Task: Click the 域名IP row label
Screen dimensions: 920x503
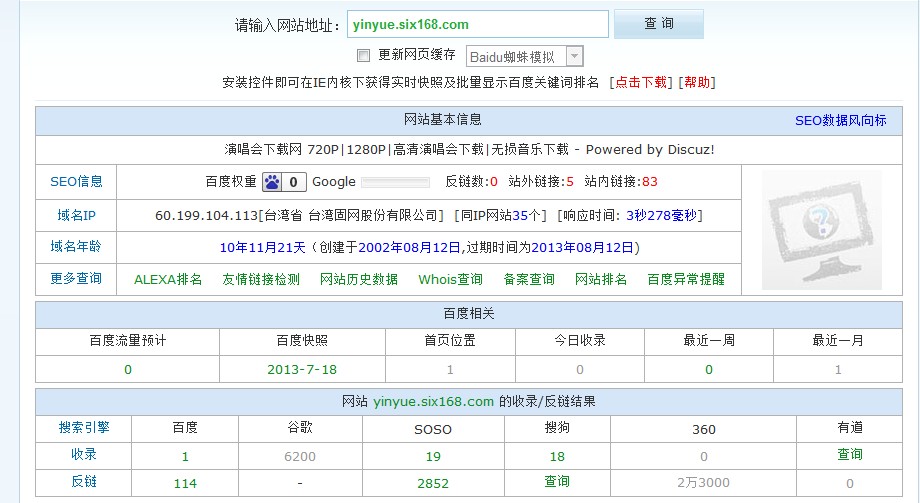Action: click(76, 215)
